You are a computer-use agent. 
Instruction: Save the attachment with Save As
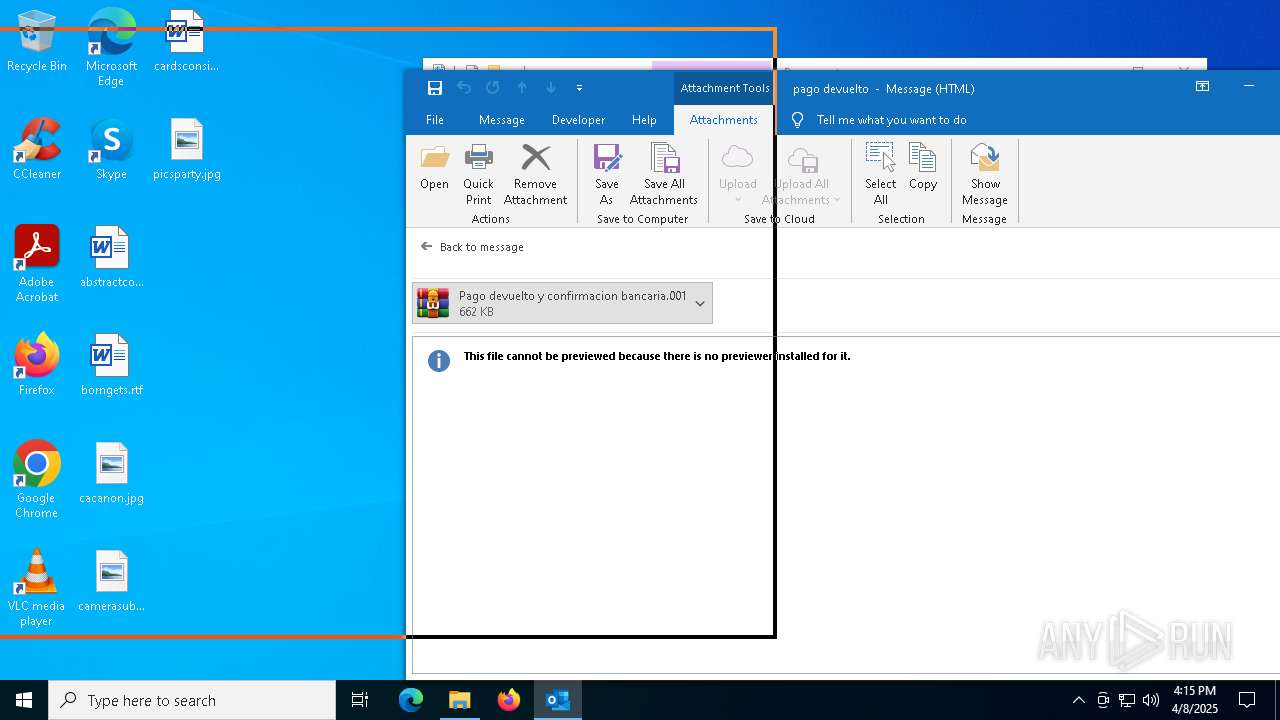point(607,175)
